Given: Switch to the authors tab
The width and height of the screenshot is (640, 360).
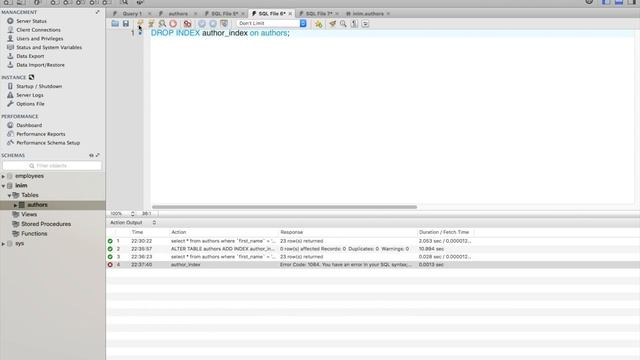Looking at the screenshot, I should coord(178,13).
